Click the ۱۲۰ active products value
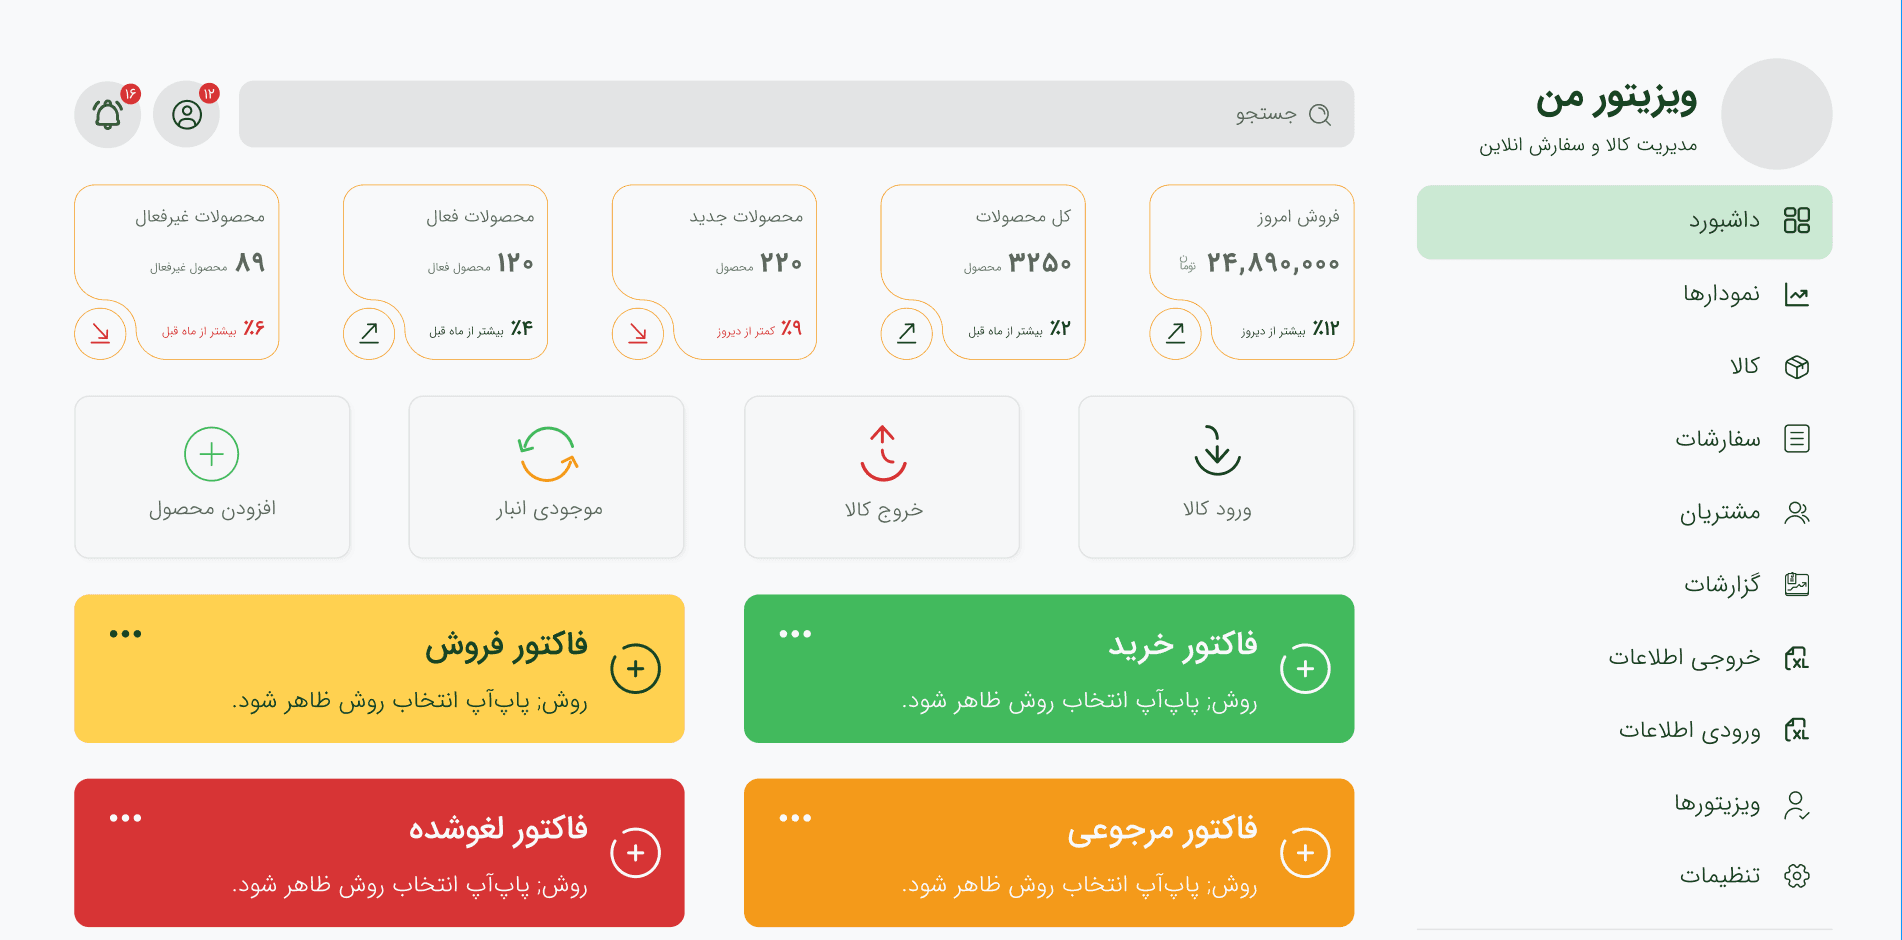1902x940 pixels. 515,263
